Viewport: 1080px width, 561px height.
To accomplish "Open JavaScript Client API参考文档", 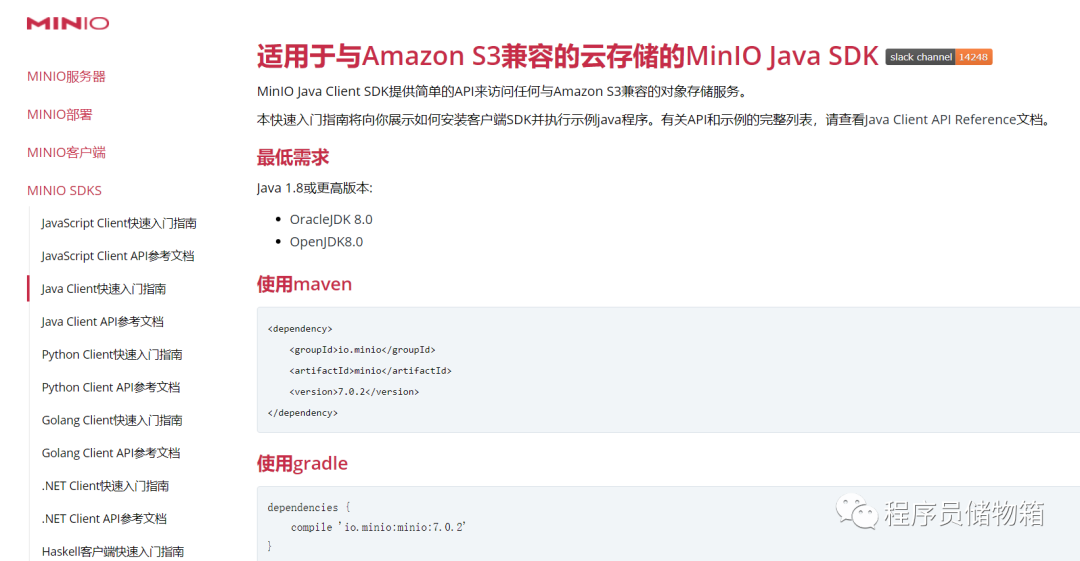I will [117, 256].
